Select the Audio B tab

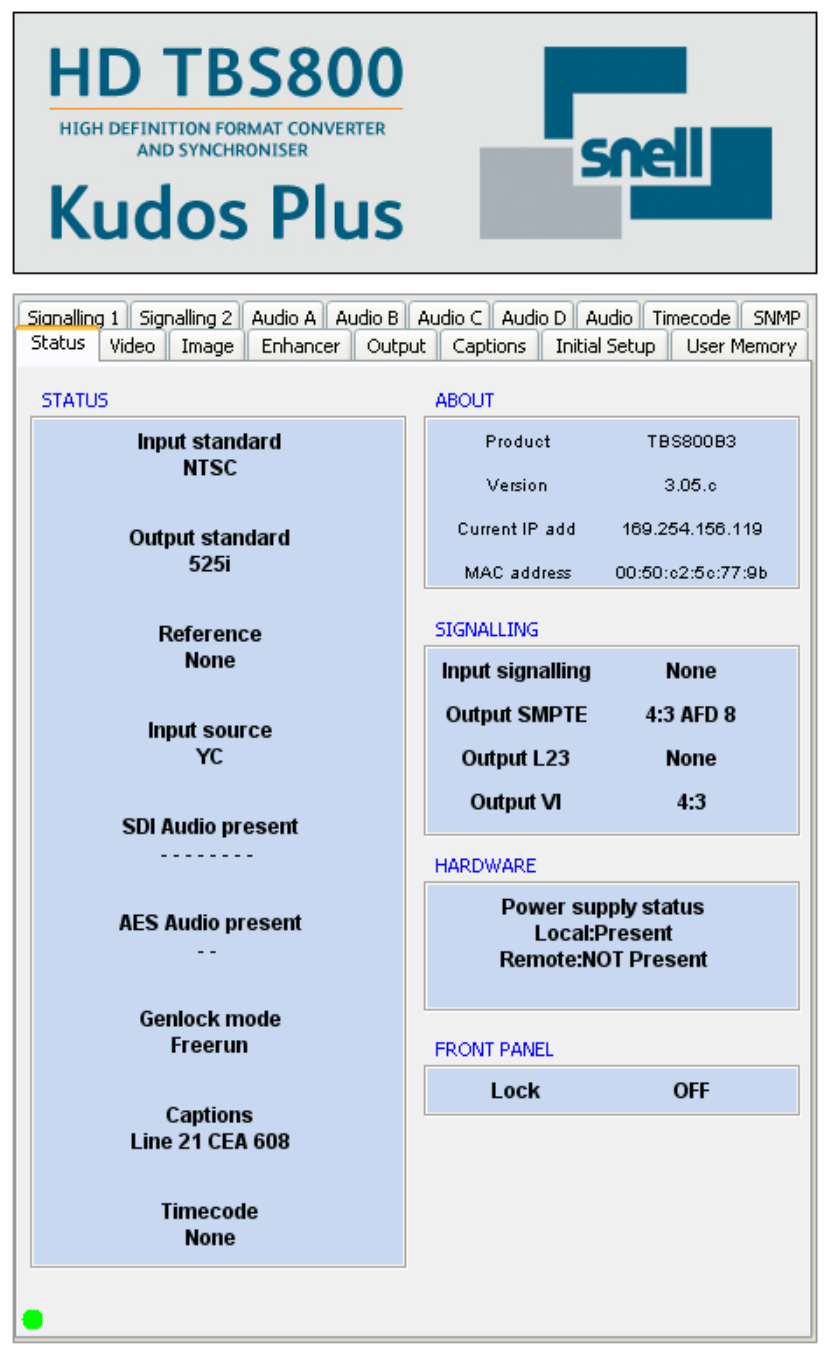click(x=367, y=317)
